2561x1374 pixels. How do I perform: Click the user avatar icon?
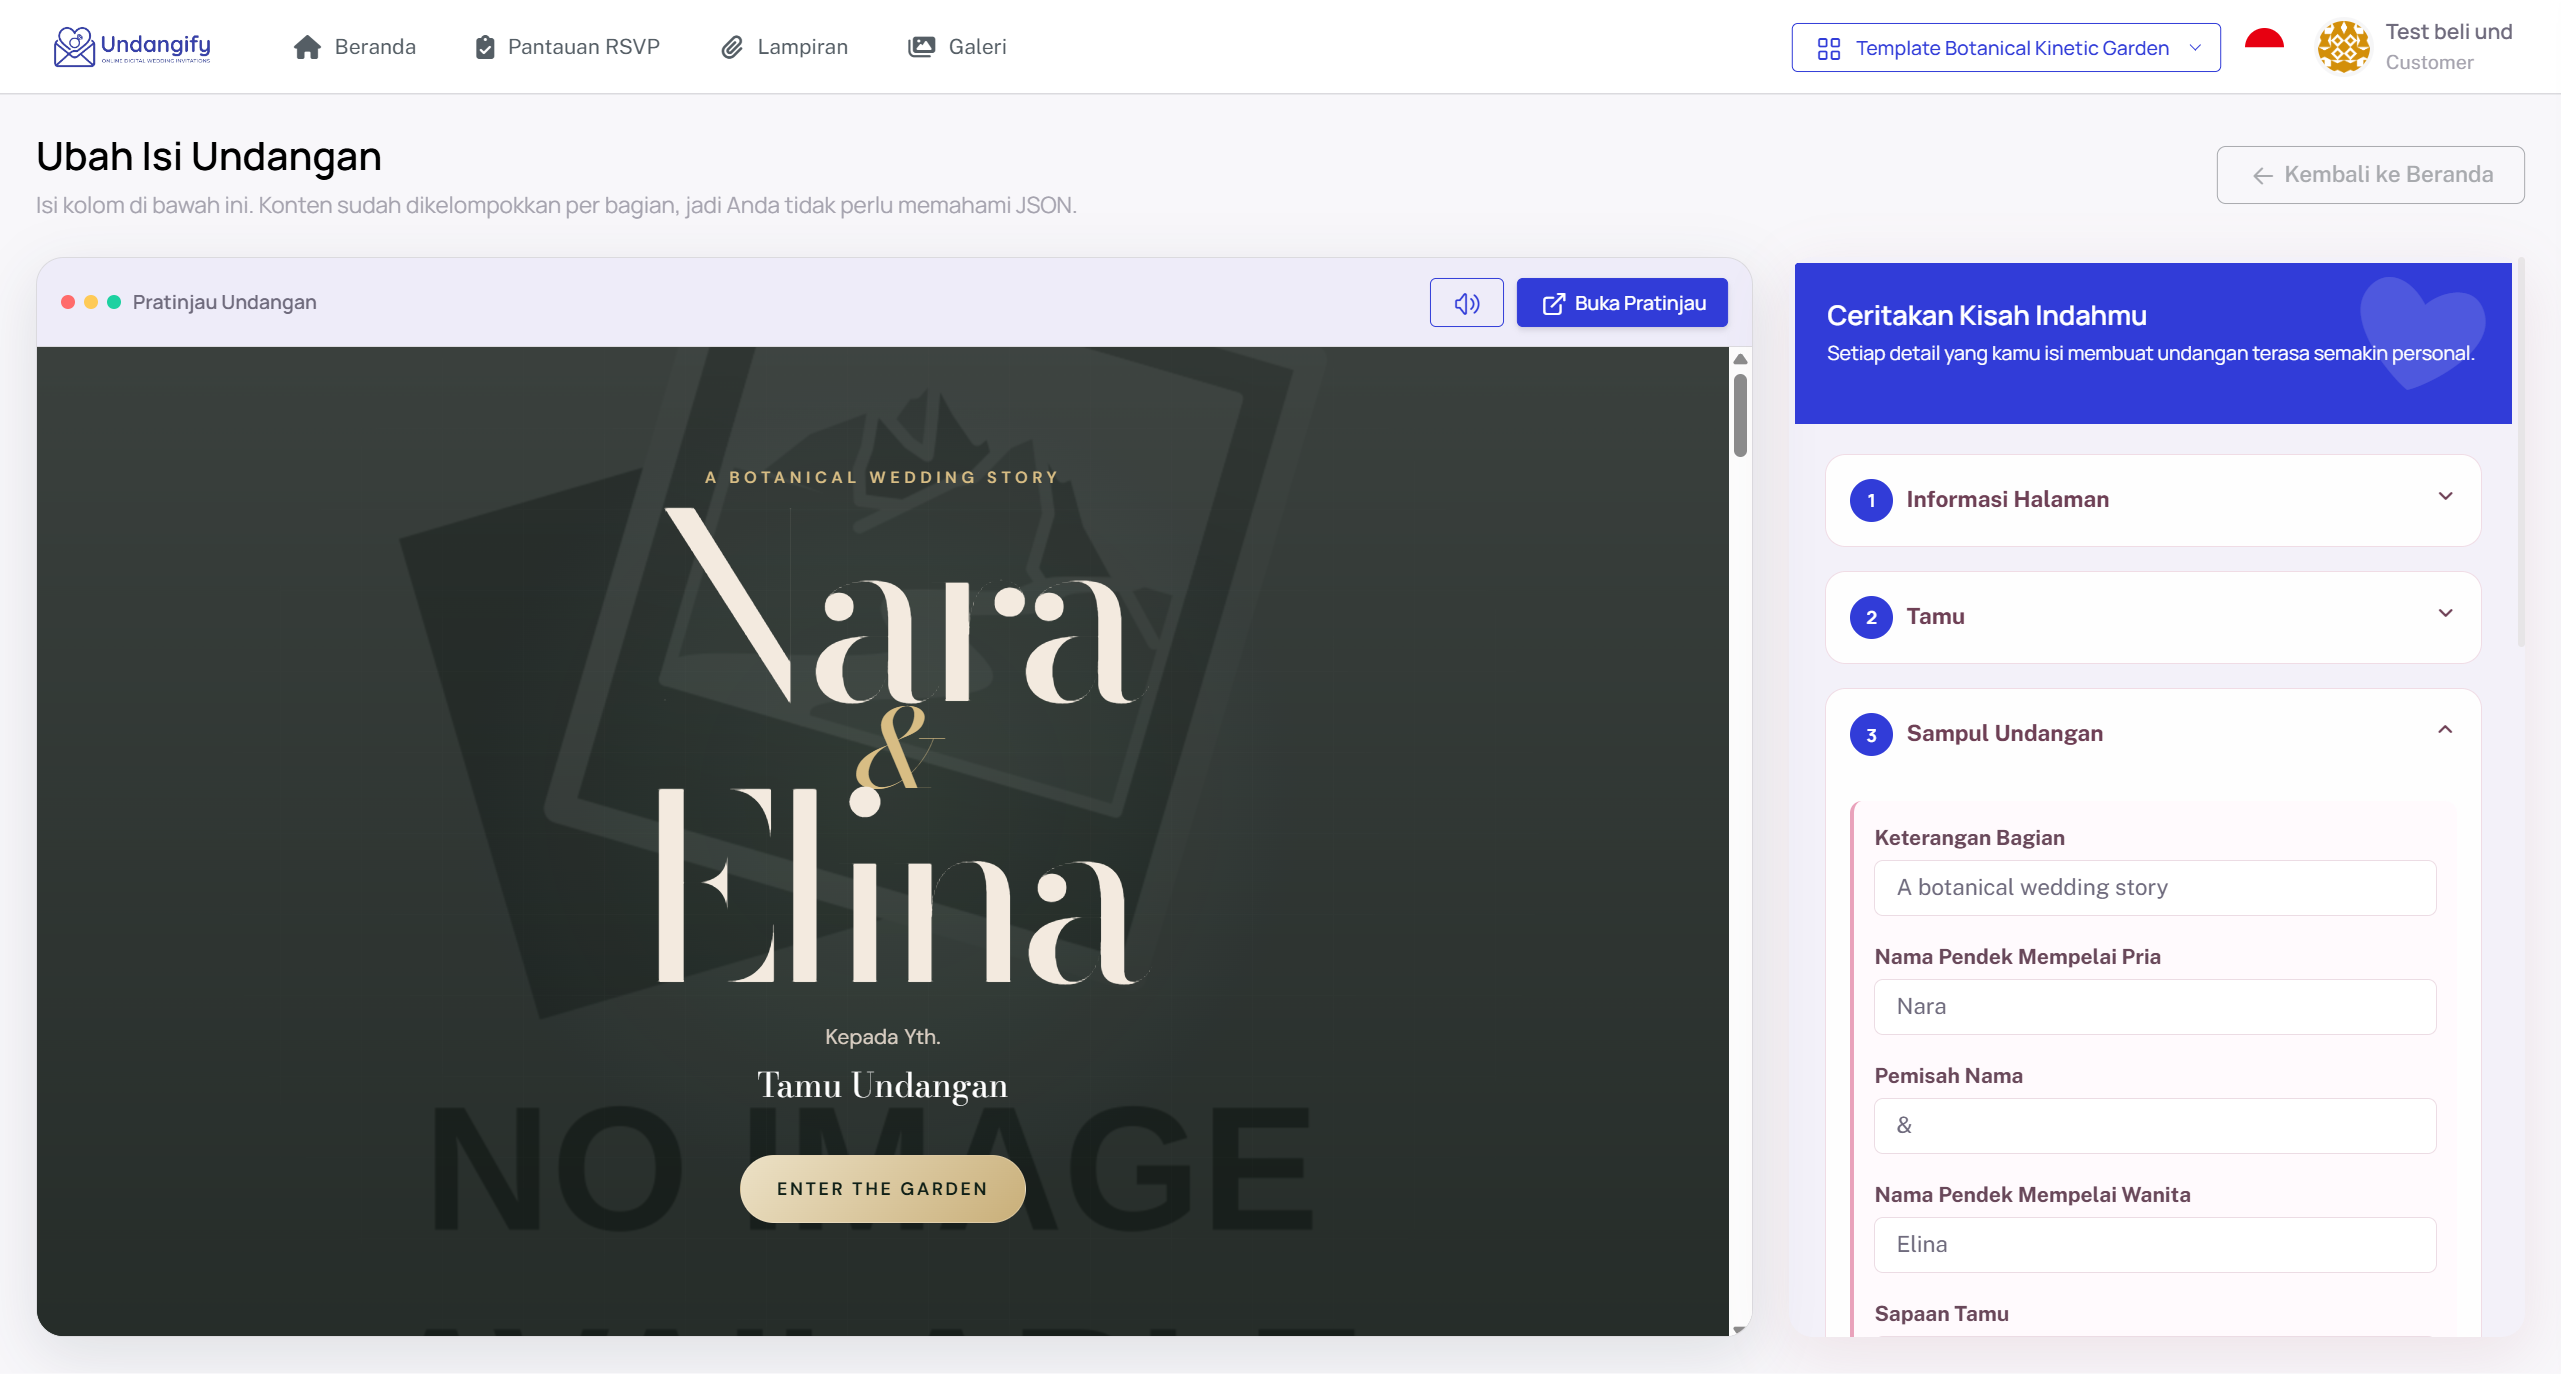click(x=2343, y=47)
